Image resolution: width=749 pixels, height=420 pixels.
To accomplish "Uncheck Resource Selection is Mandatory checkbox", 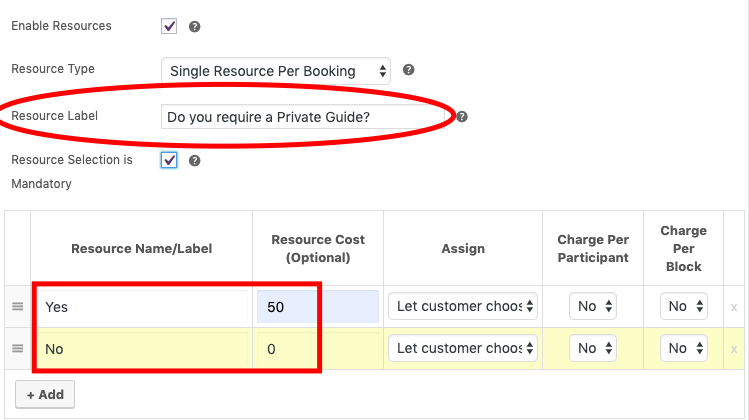I will pyautogui.click(x=169, y=160).
